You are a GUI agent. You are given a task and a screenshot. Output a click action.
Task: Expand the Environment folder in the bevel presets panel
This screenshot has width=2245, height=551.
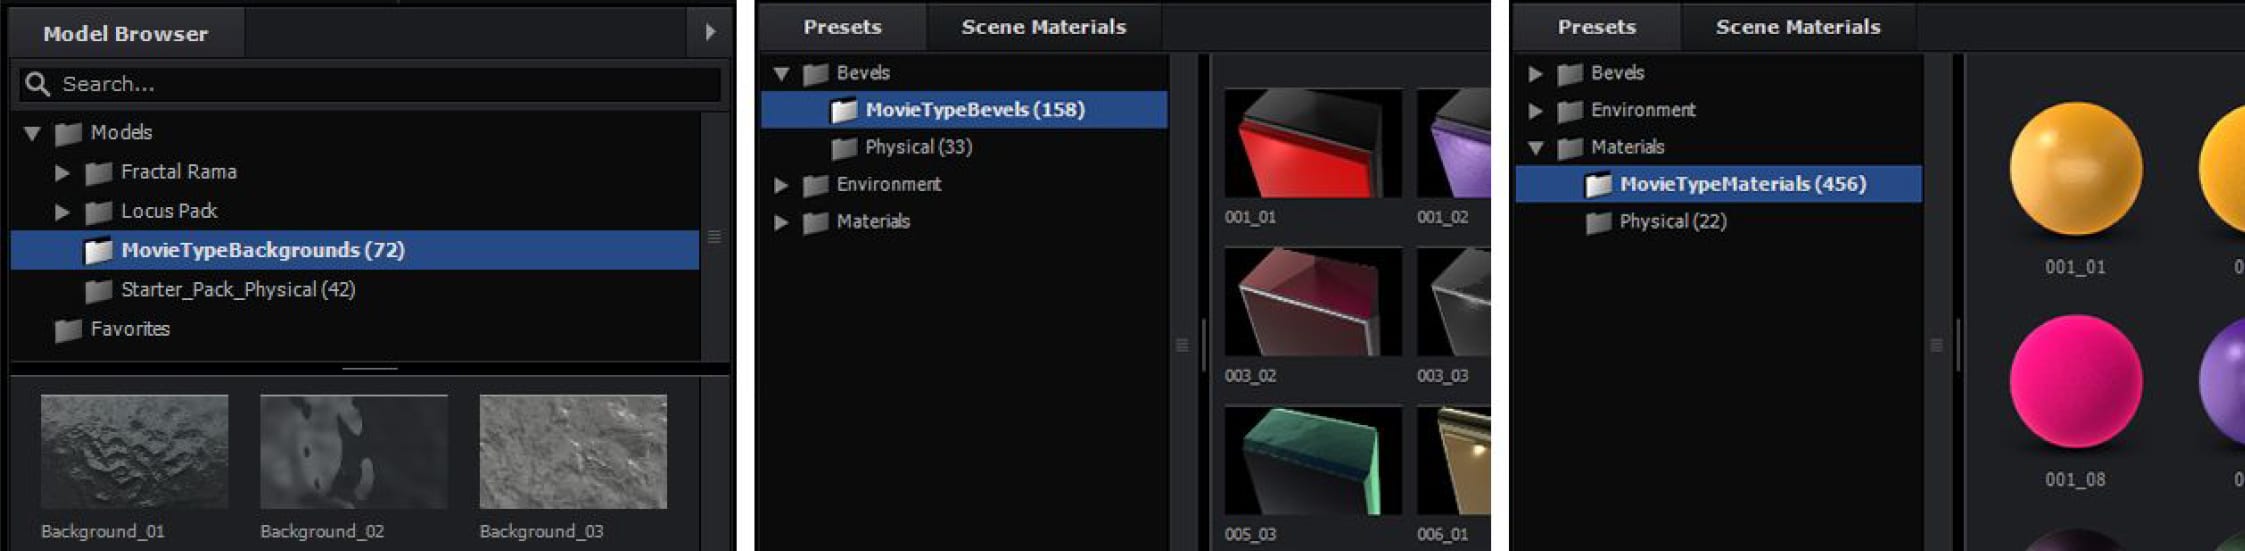(781, 185)
